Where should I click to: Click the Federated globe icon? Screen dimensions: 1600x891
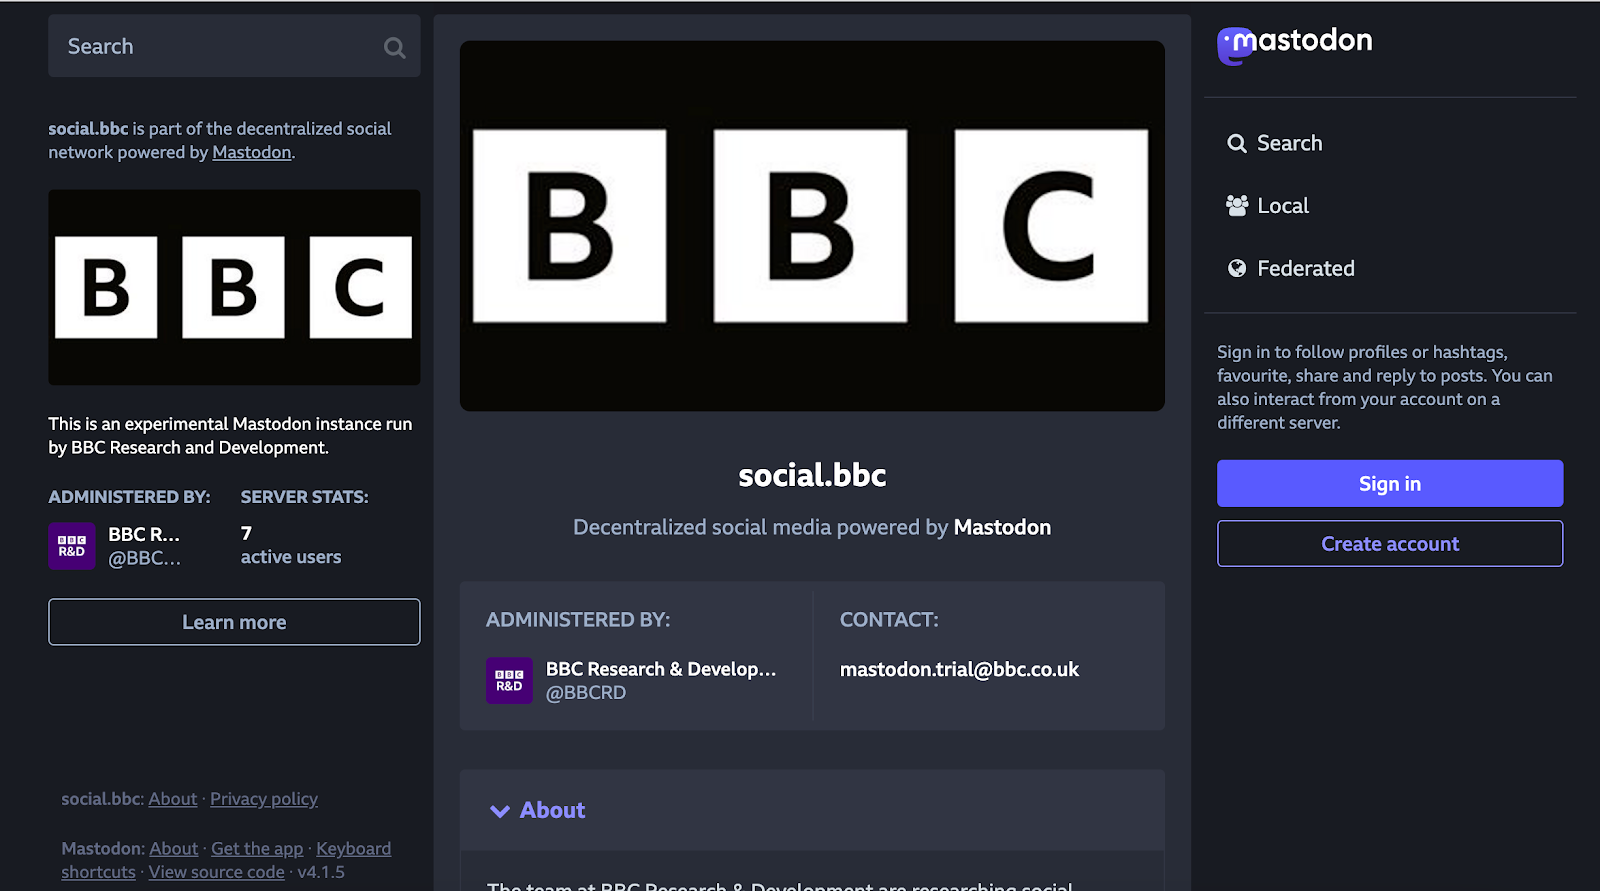(1237, 268)
